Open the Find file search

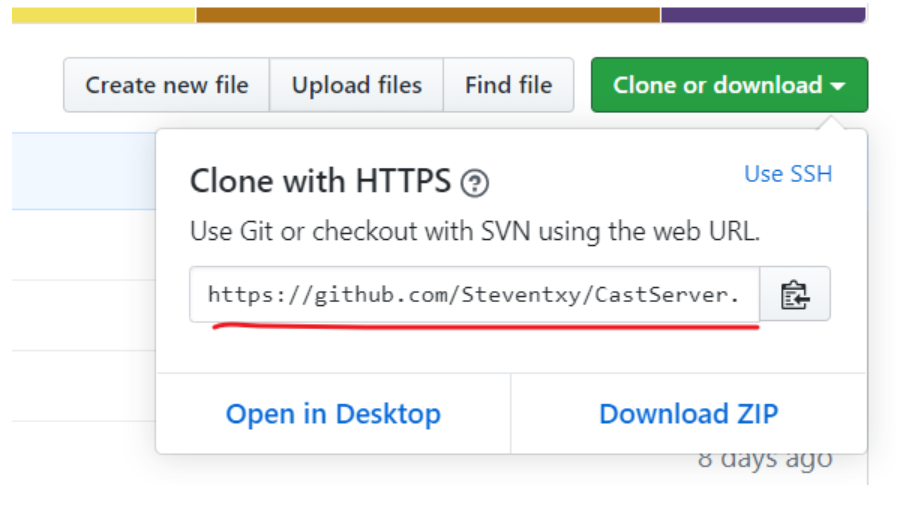click(508, 85)
